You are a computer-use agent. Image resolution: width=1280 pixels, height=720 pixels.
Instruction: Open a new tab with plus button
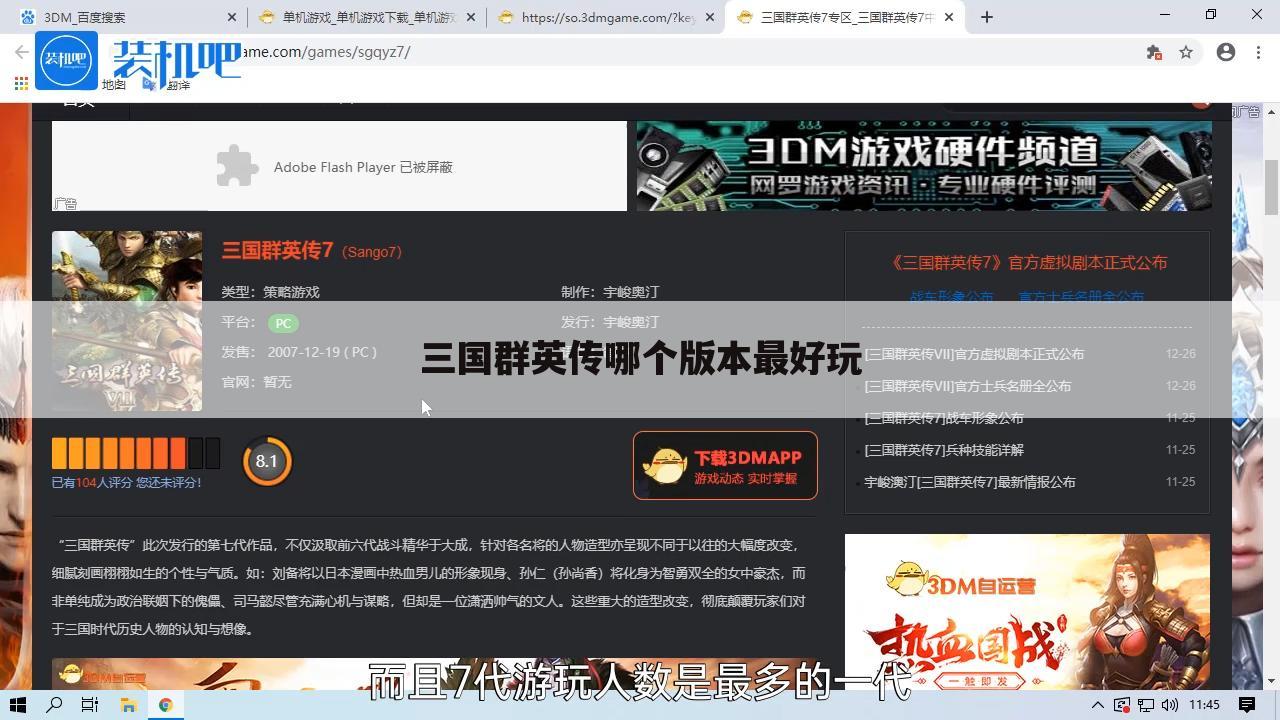tap(987, 17)
